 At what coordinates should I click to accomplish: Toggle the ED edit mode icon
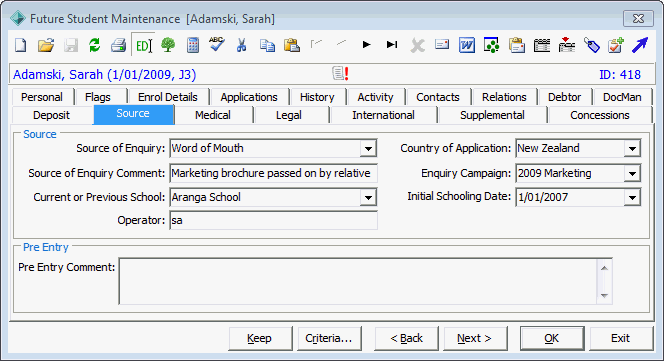pos(143,45)
